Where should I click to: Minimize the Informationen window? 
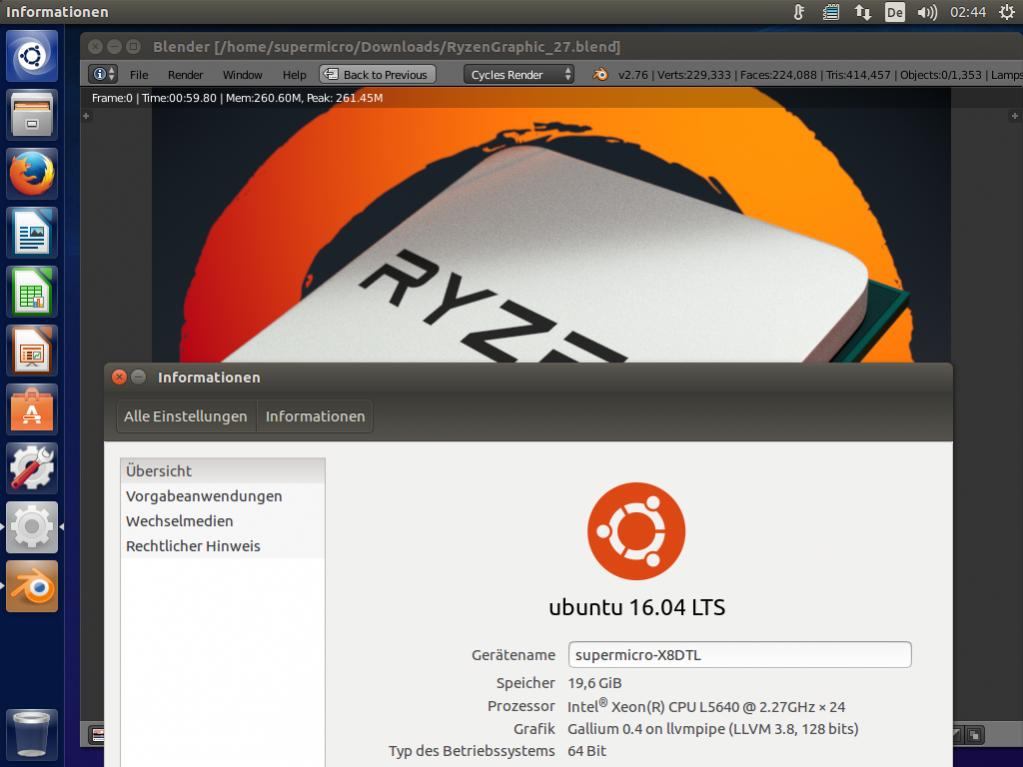tap(138, 377)
